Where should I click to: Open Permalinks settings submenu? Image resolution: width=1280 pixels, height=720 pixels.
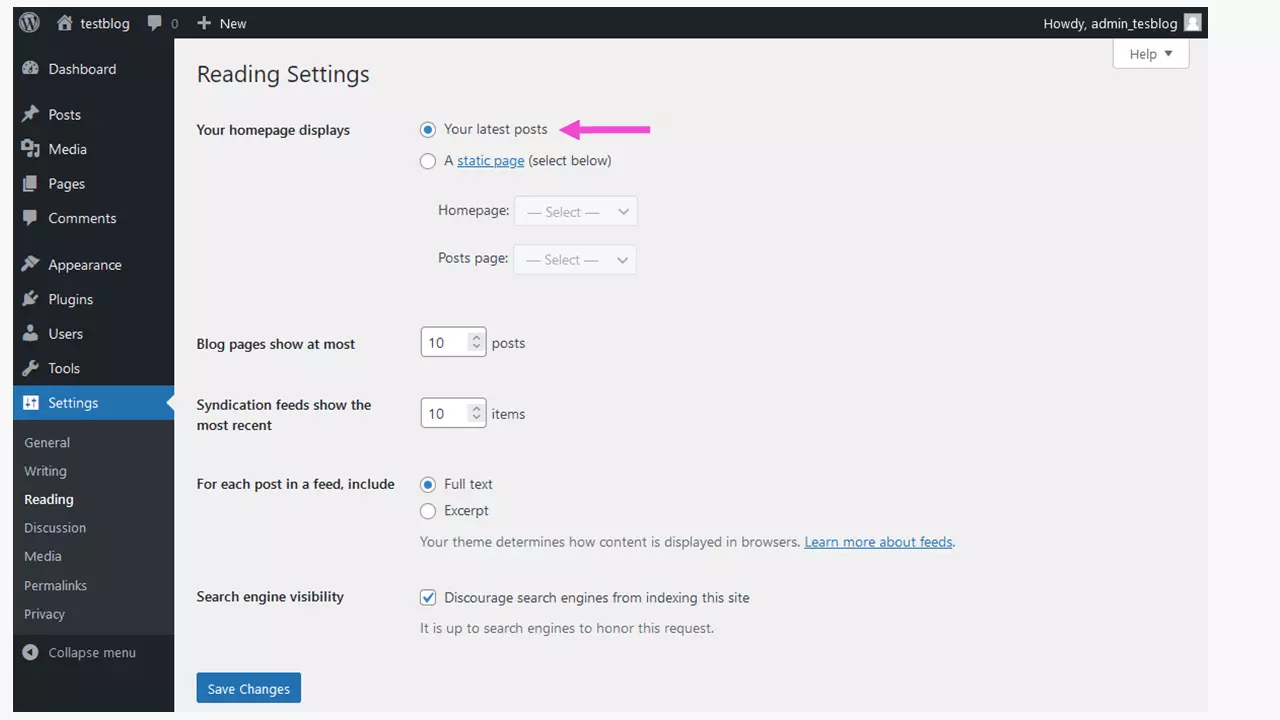coord(55,585)
